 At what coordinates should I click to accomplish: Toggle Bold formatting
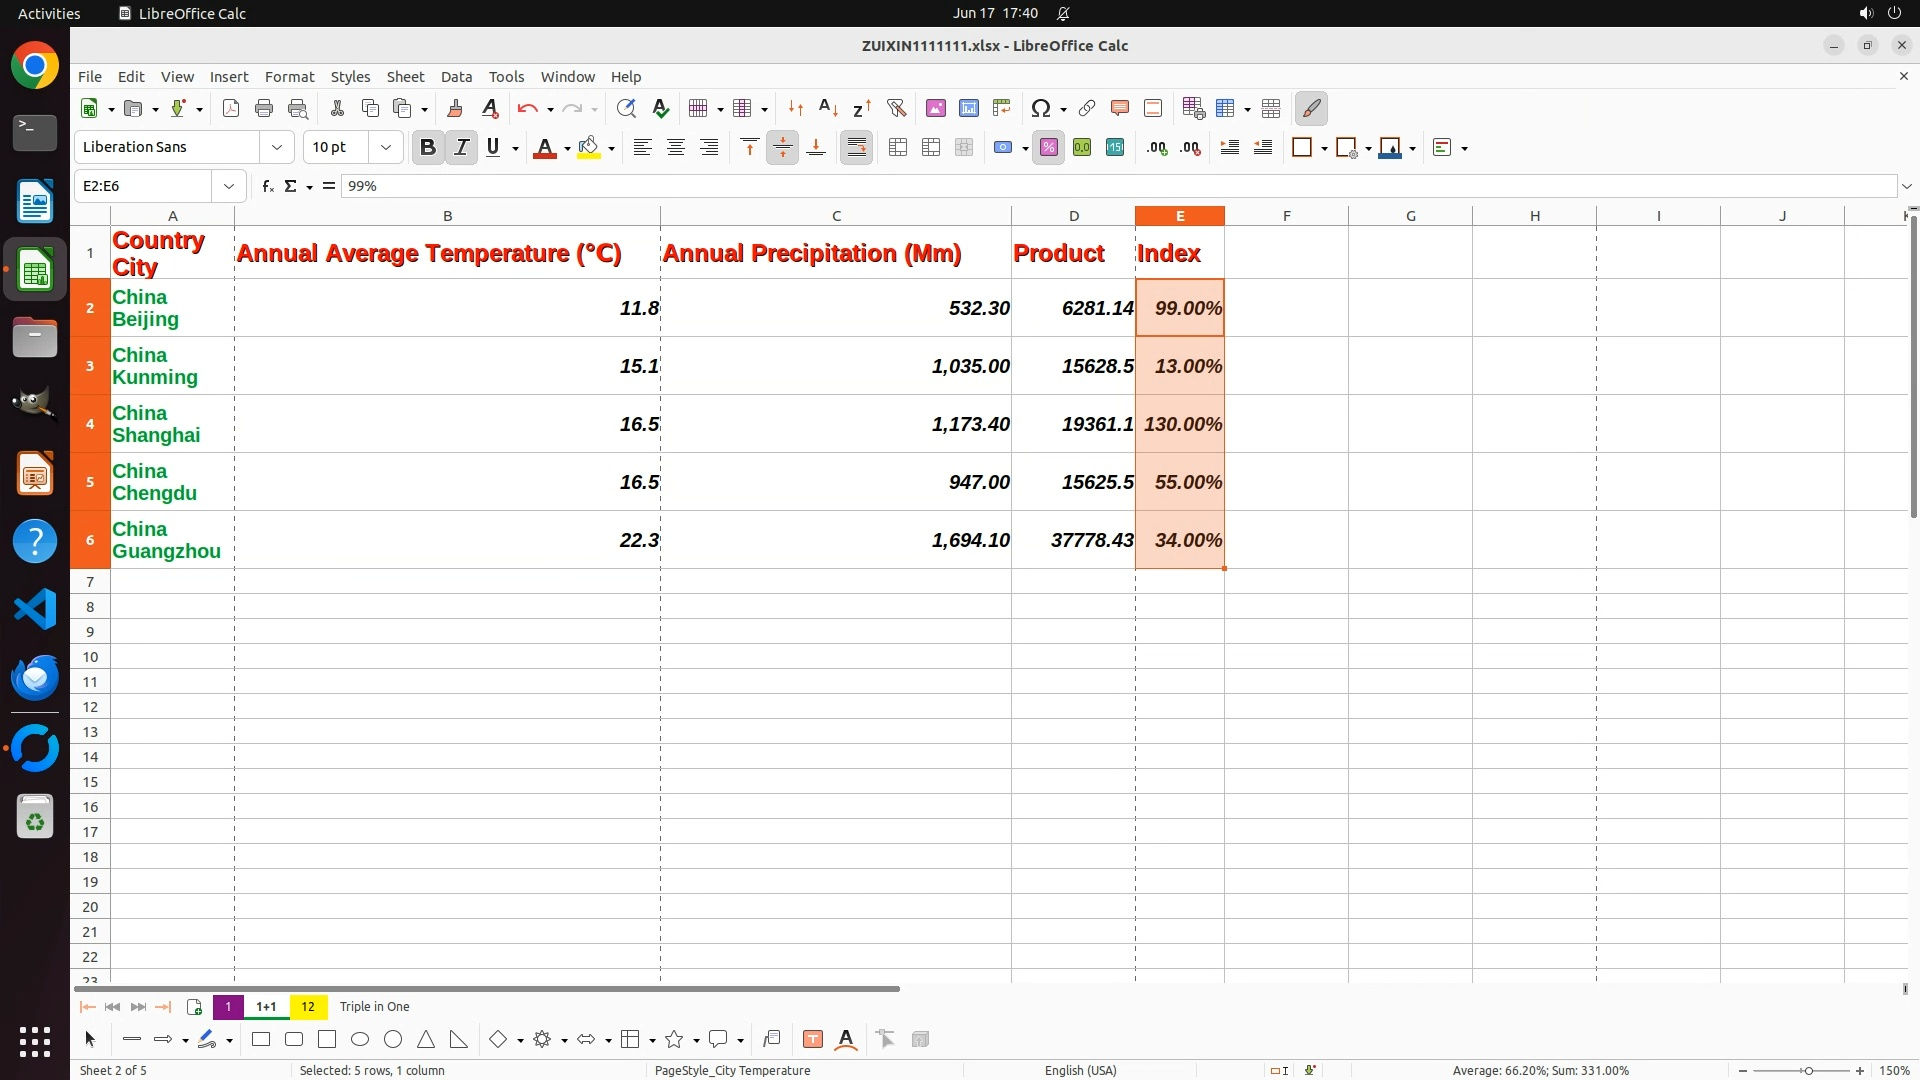click(428, 148)
